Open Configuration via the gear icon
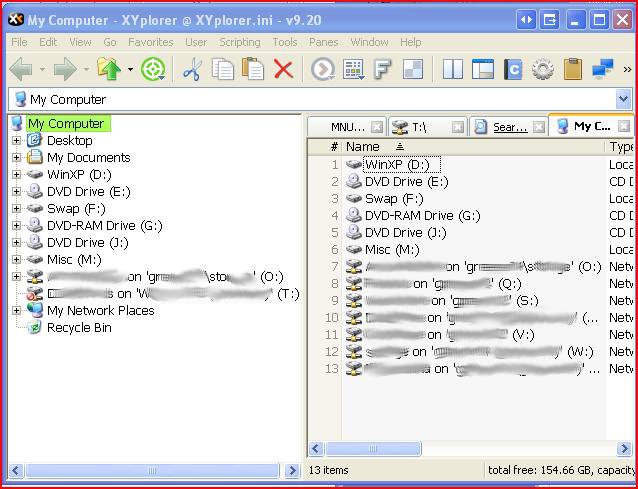Image resolution: width=638 pixels, height=489 pixels. pos(542,69)
